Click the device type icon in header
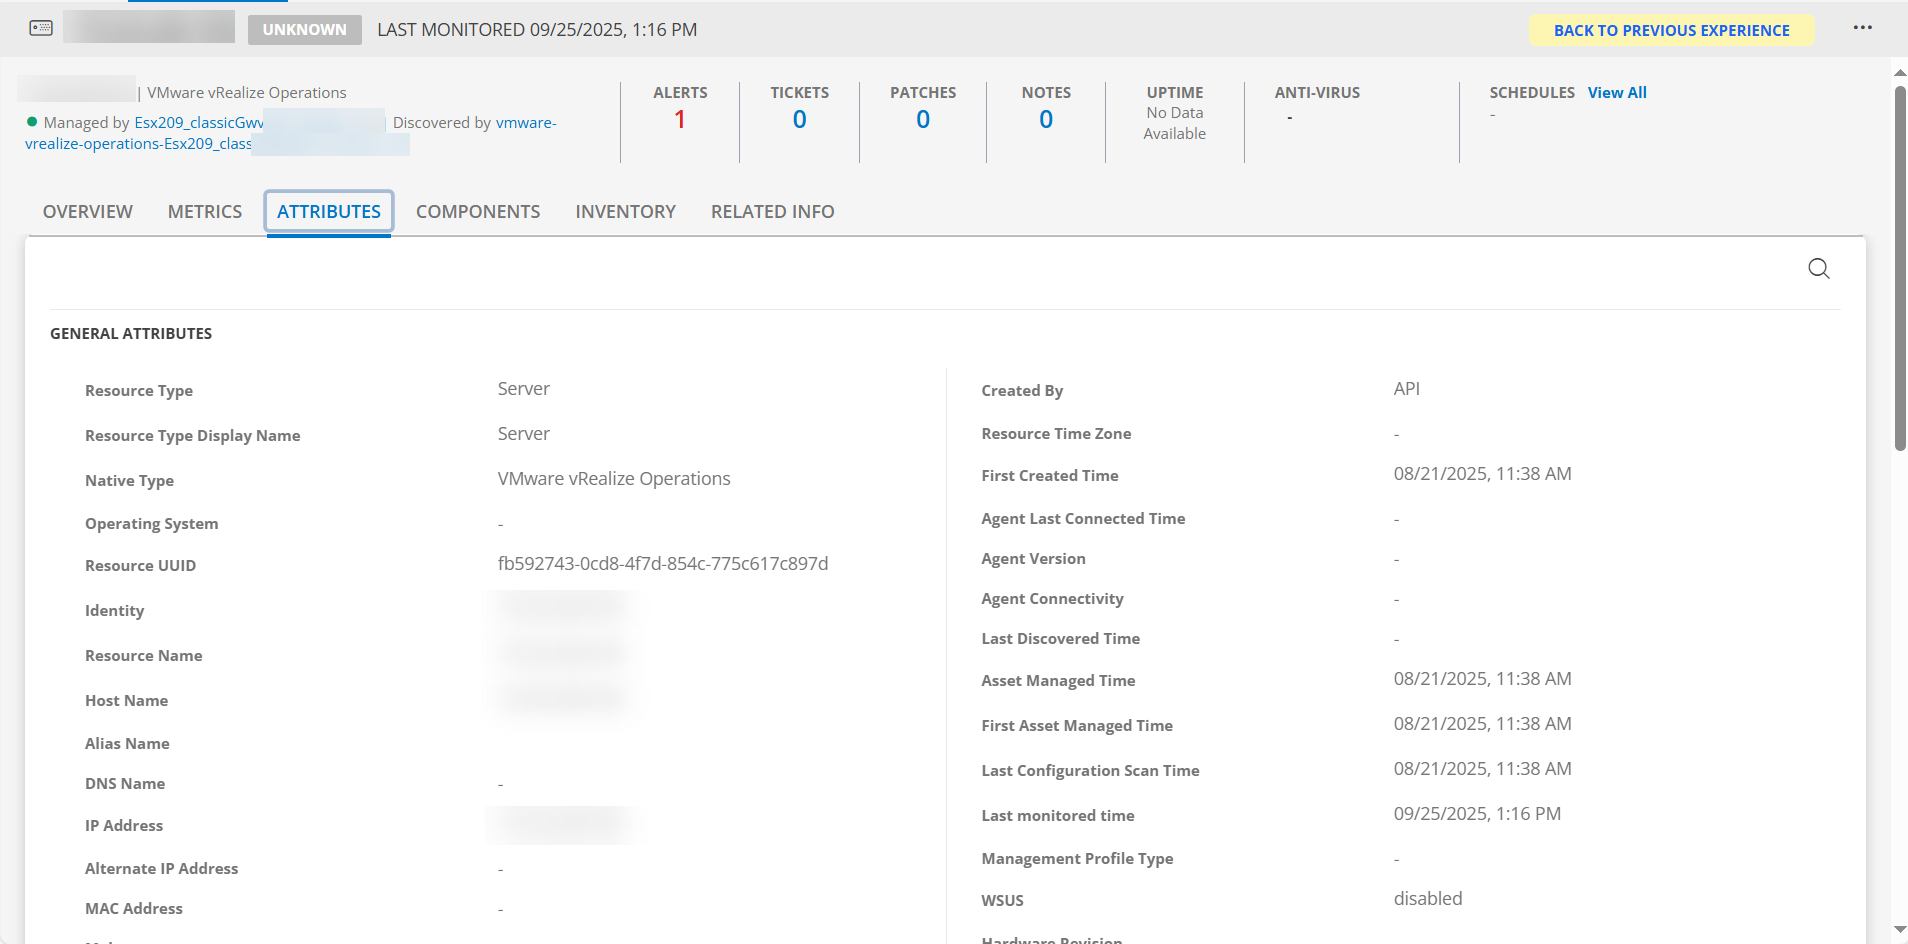This screenshot has height=944, width=1908. 41,28
